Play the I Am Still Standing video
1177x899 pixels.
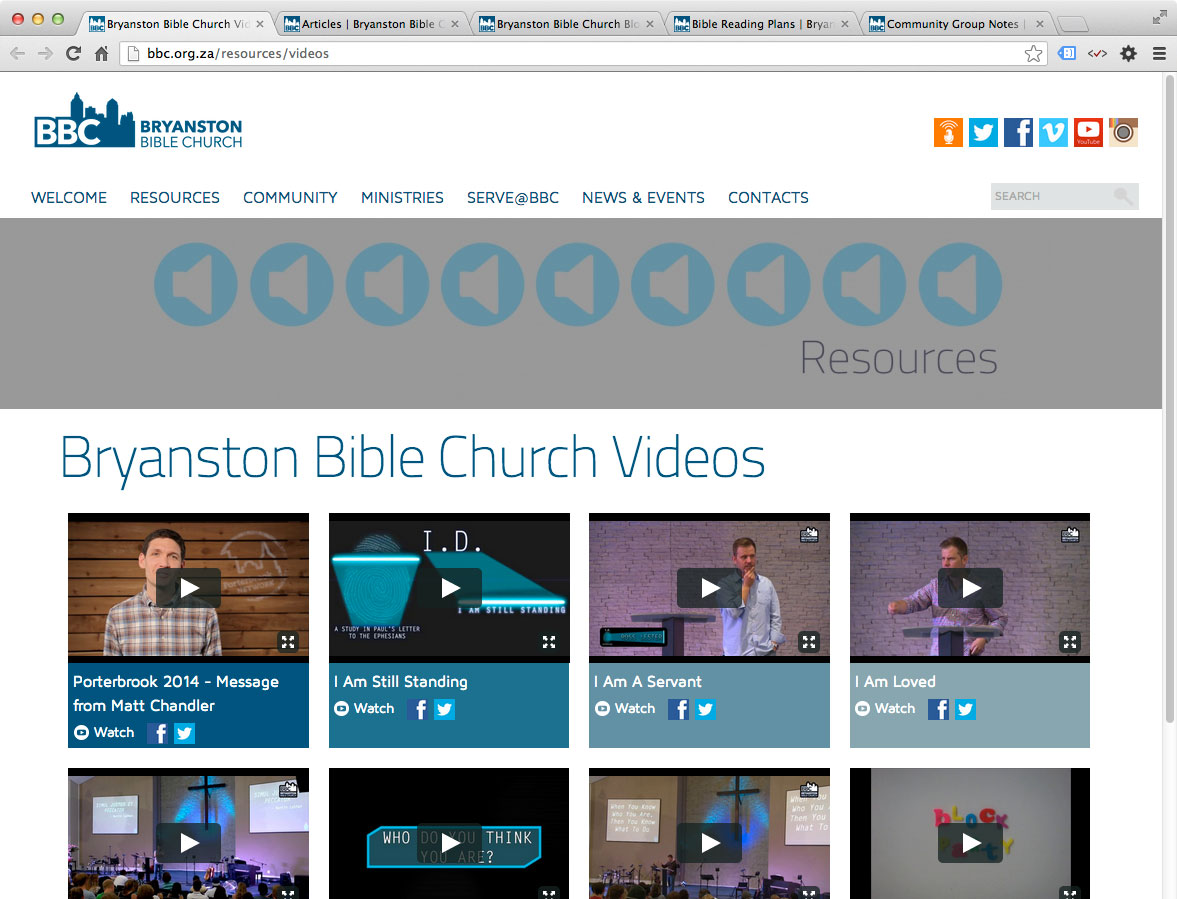[x=450, y=588]
